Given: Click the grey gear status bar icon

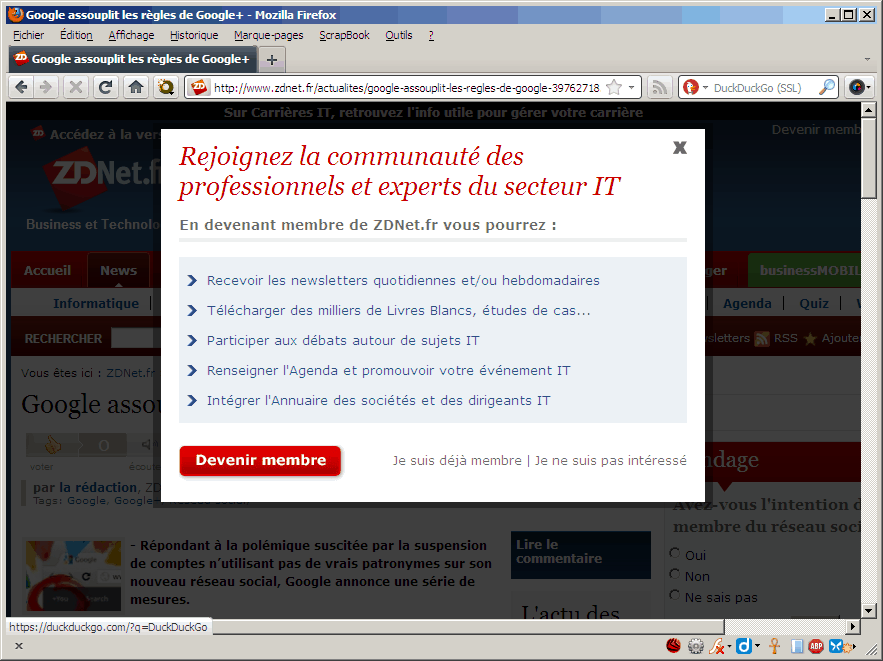Looking at the screenshot, I should (696, 646).
